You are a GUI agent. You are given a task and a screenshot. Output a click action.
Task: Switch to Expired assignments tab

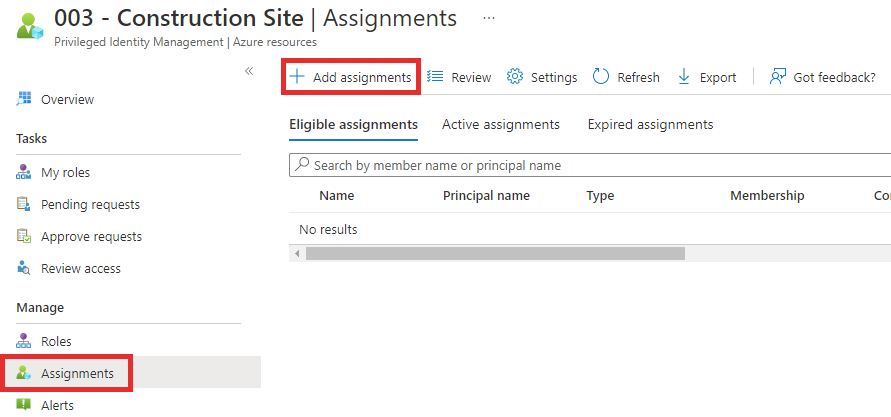[x=650, y=124]
